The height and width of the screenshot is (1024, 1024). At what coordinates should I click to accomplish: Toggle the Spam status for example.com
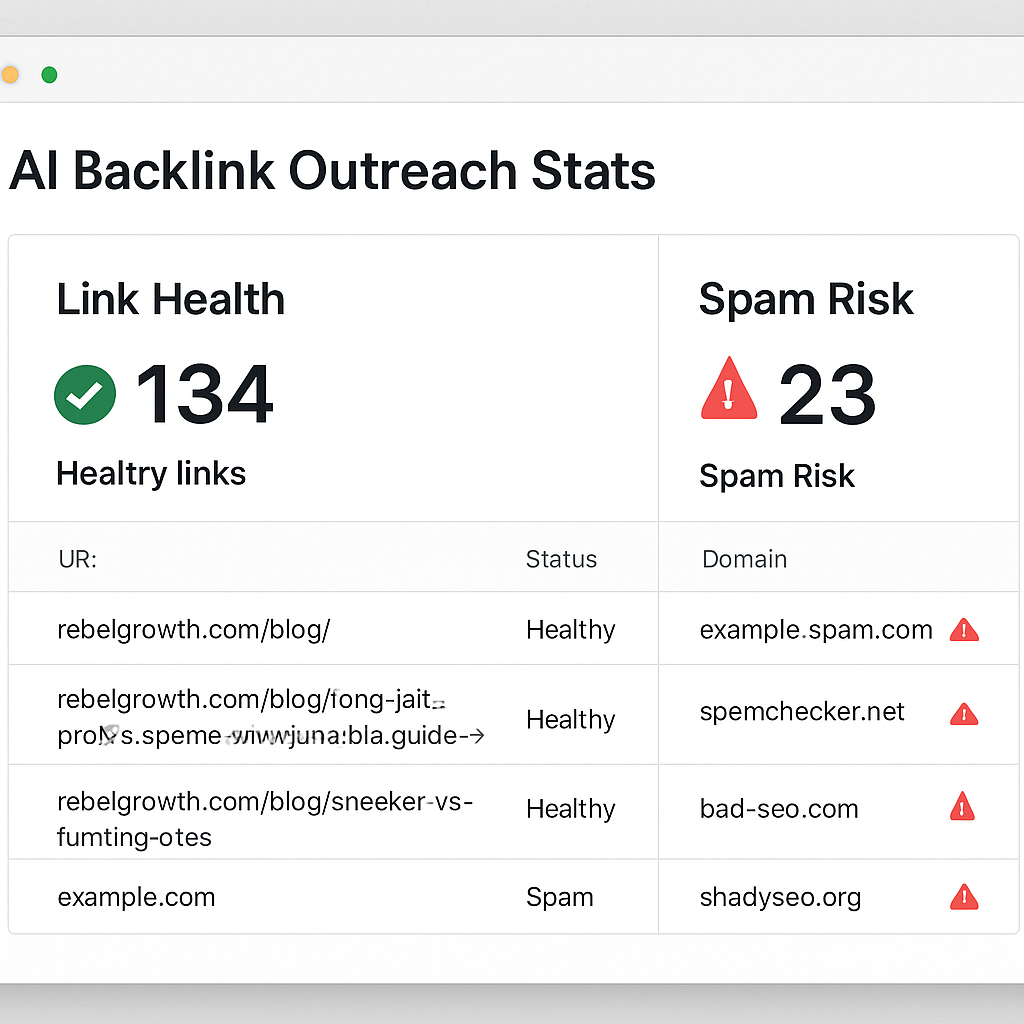tap(559, 897)
